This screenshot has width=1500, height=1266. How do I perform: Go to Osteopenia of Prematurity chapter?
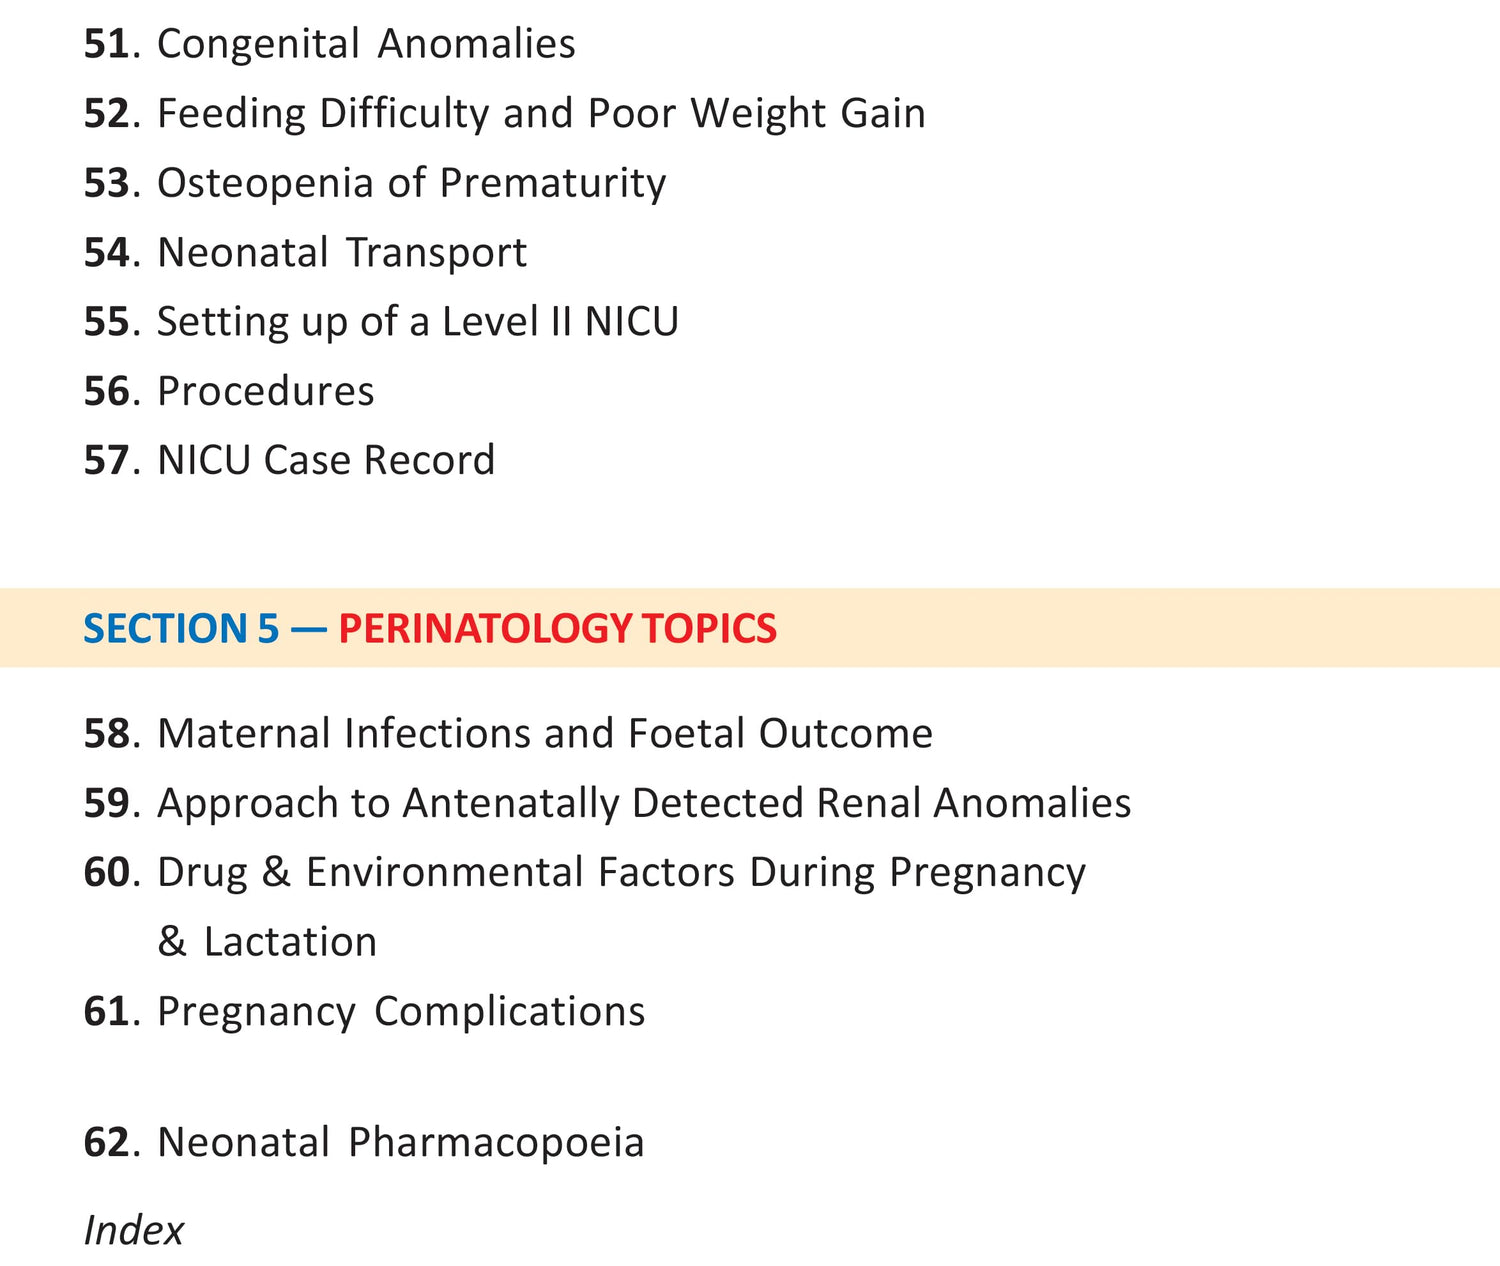tap(411, 183)
